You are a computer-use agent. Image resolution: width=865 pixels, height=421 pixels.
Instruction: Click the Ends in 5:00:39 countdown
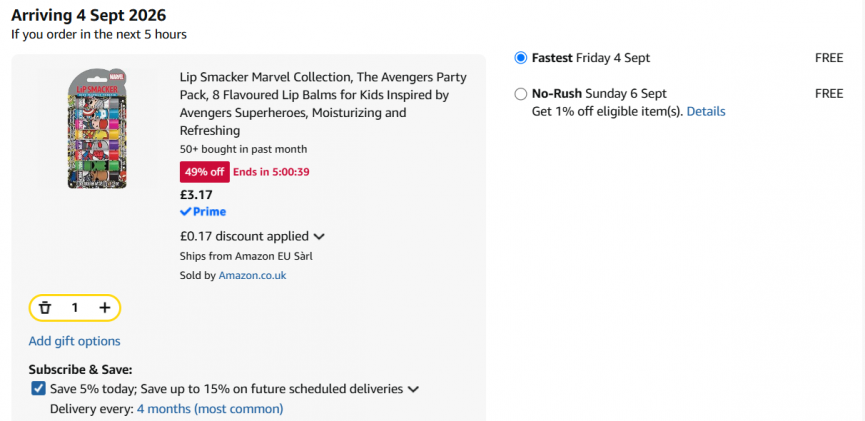click(x=271, y=172)
